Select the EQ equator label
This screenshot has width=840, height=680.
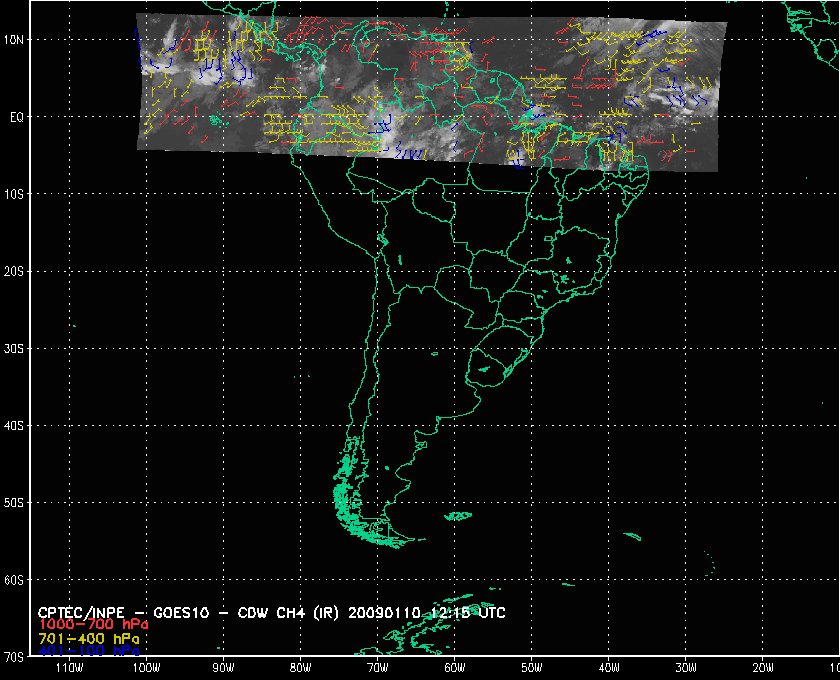tap(17, 117)
